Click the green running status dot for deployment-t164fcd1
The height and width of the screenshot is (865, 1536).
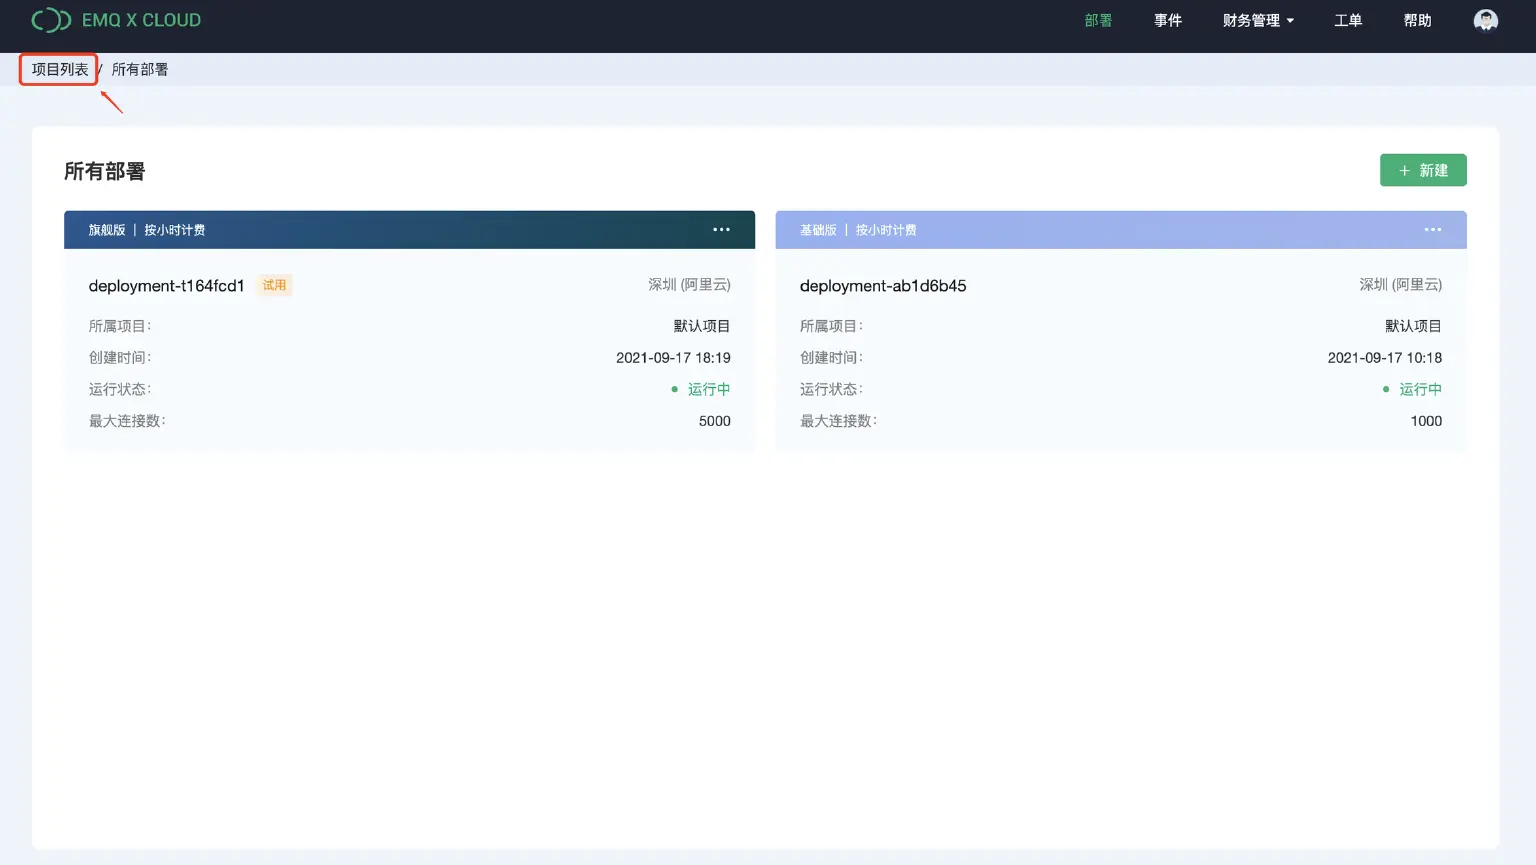point(674,389)
